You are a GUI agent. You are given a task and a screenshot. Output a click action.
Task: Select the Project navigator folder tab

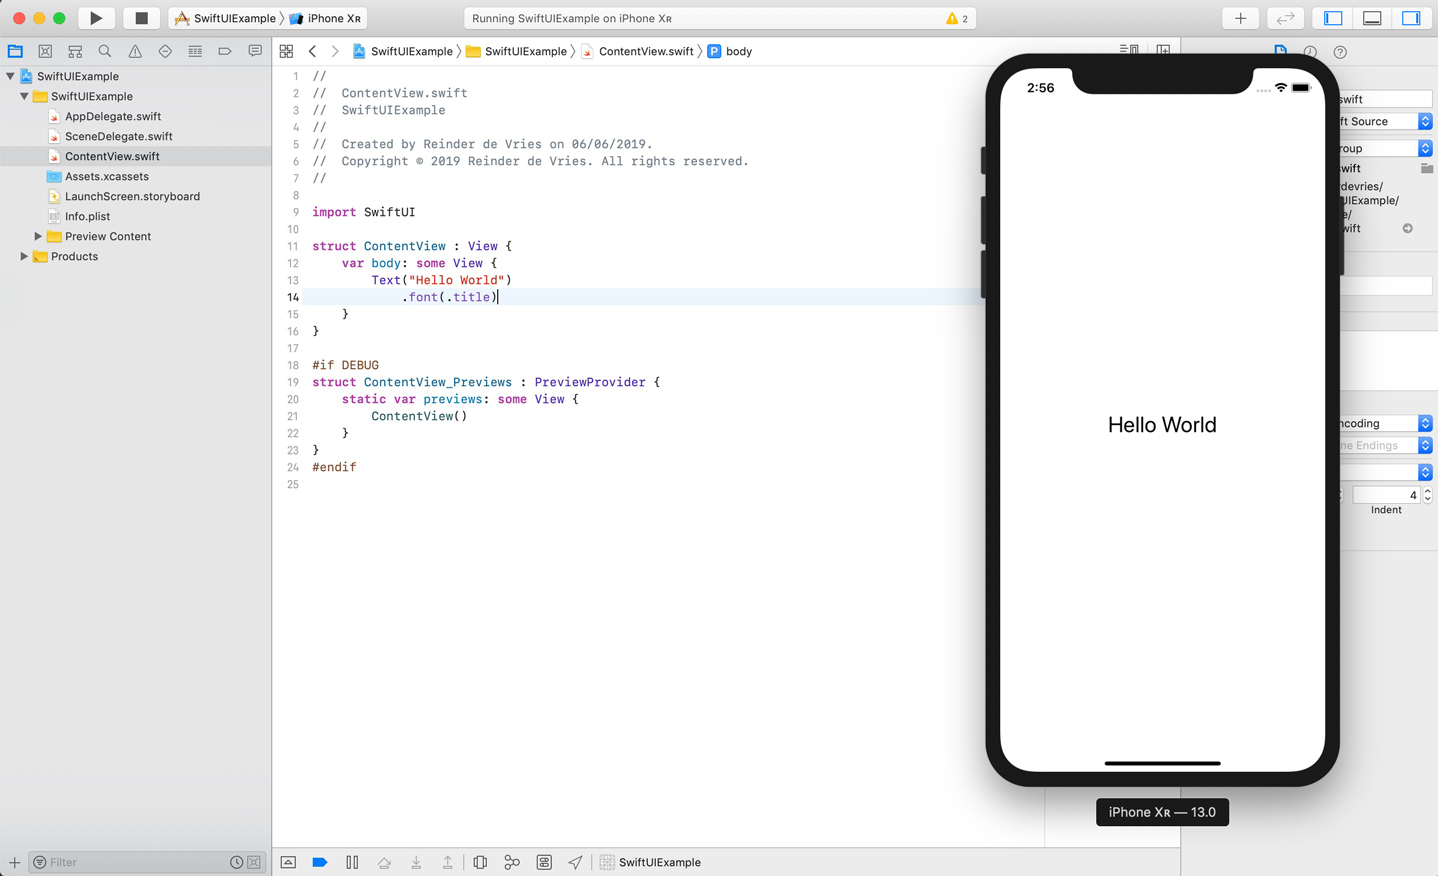coord(15,51)
